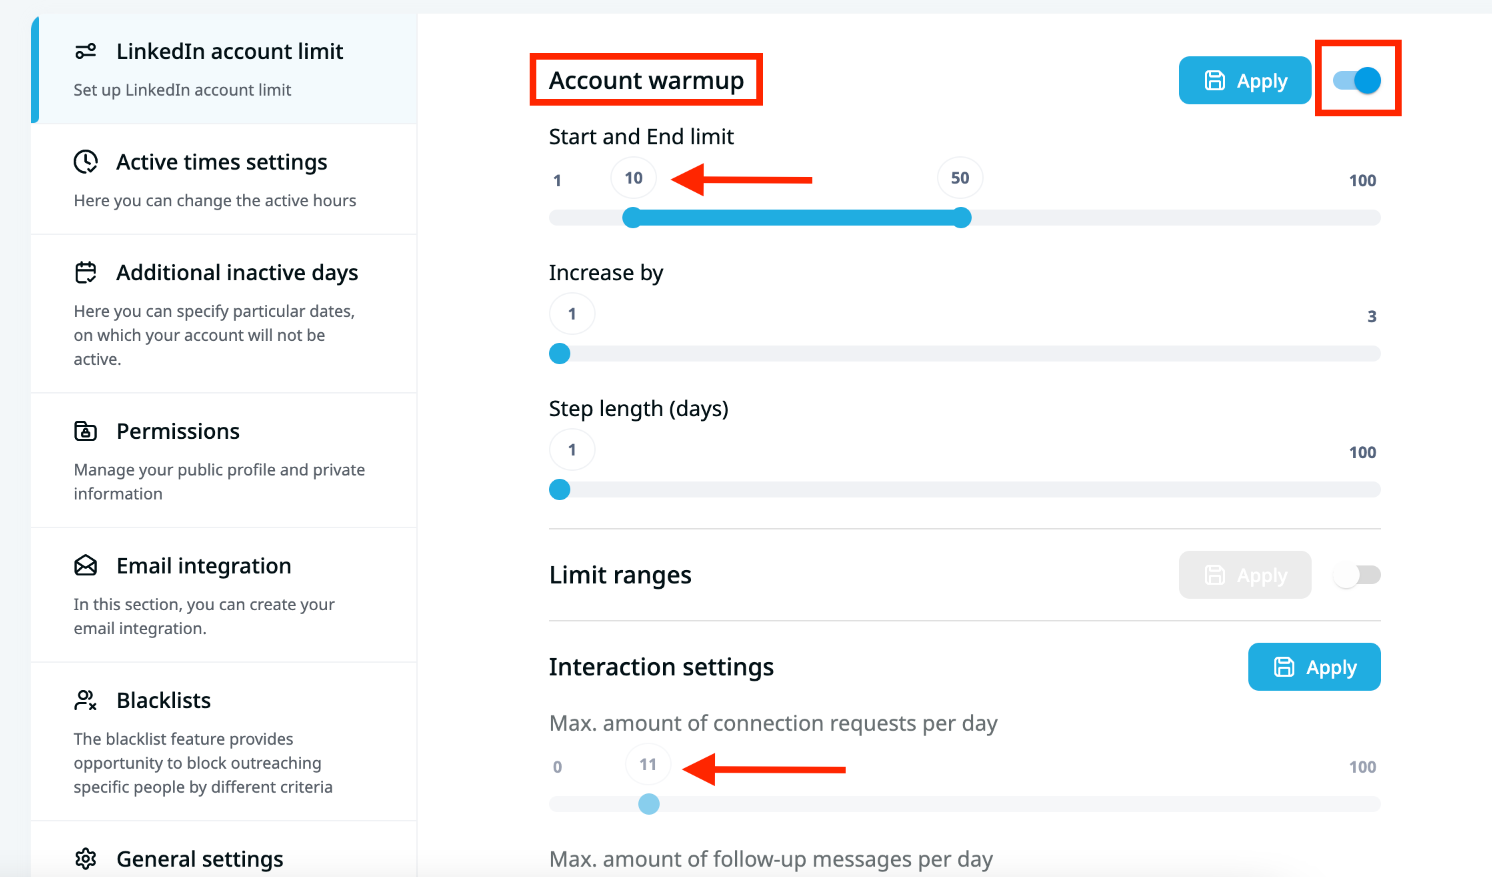Click the LinkedIn account limit sliders icon
The image size is (1492, 877).
(86, 51)
